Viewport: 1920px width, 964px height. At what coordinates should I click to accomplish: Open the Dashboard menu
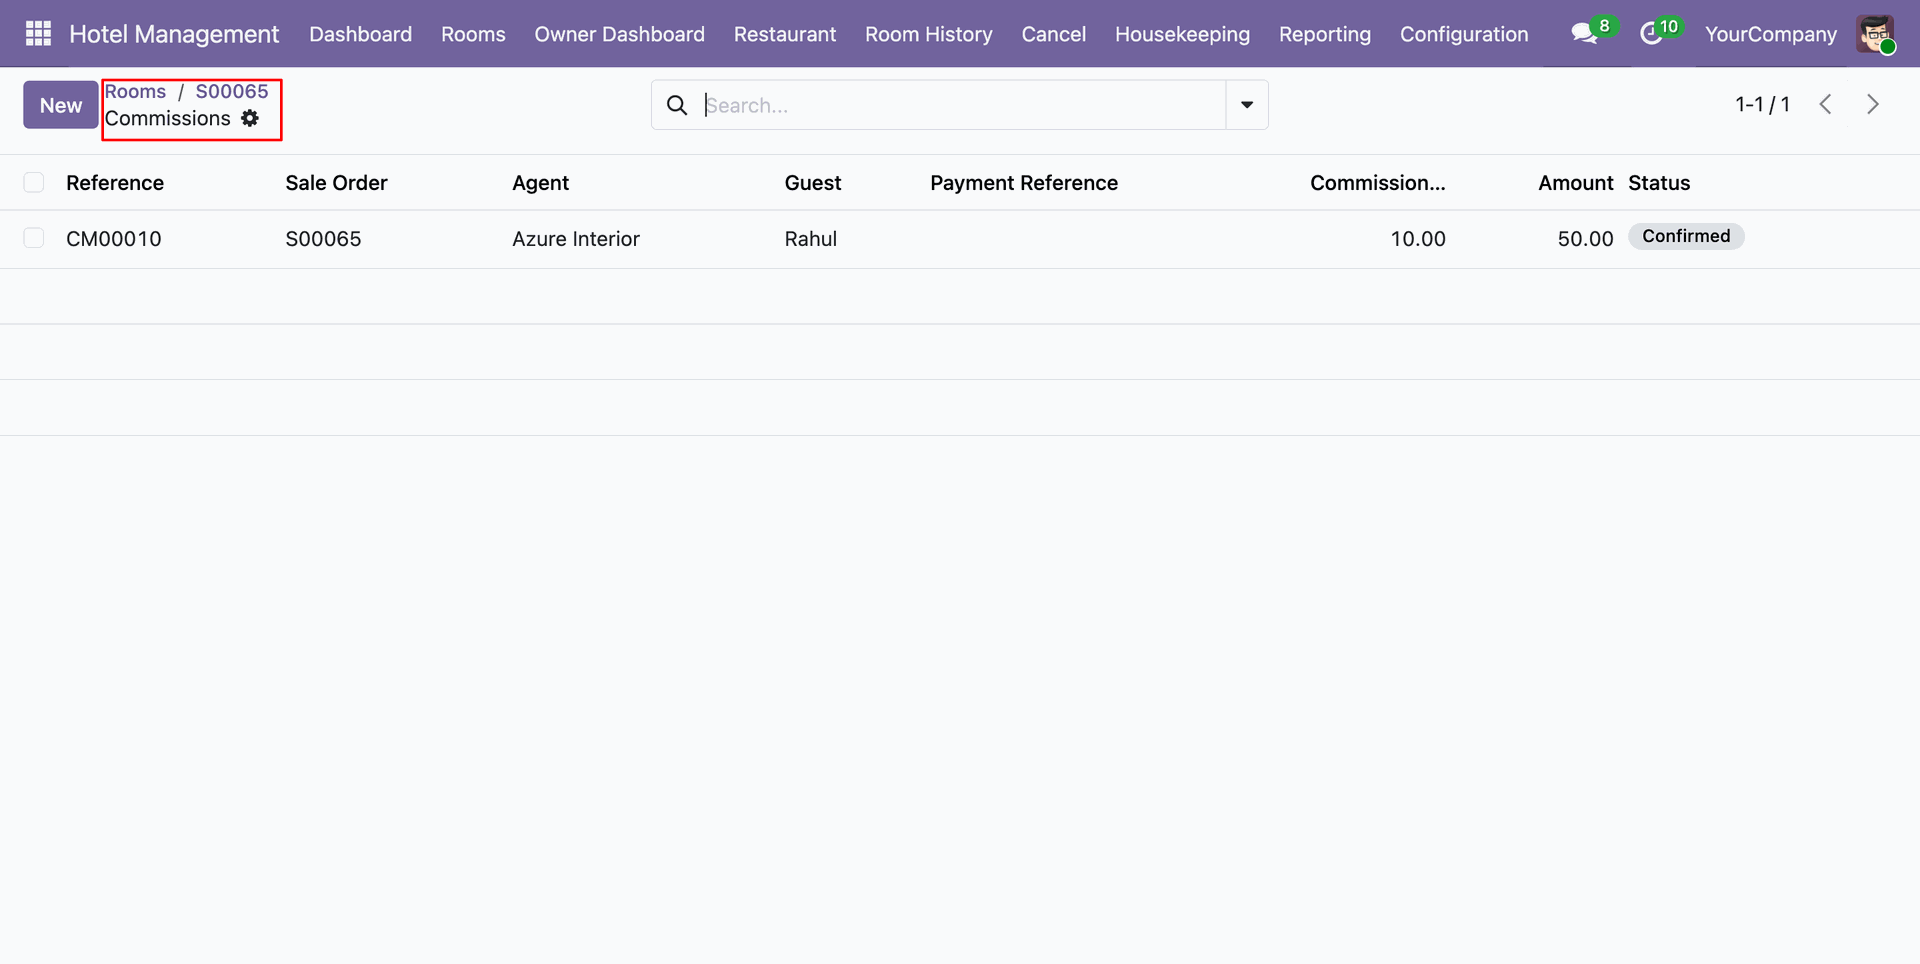[361, 34]
